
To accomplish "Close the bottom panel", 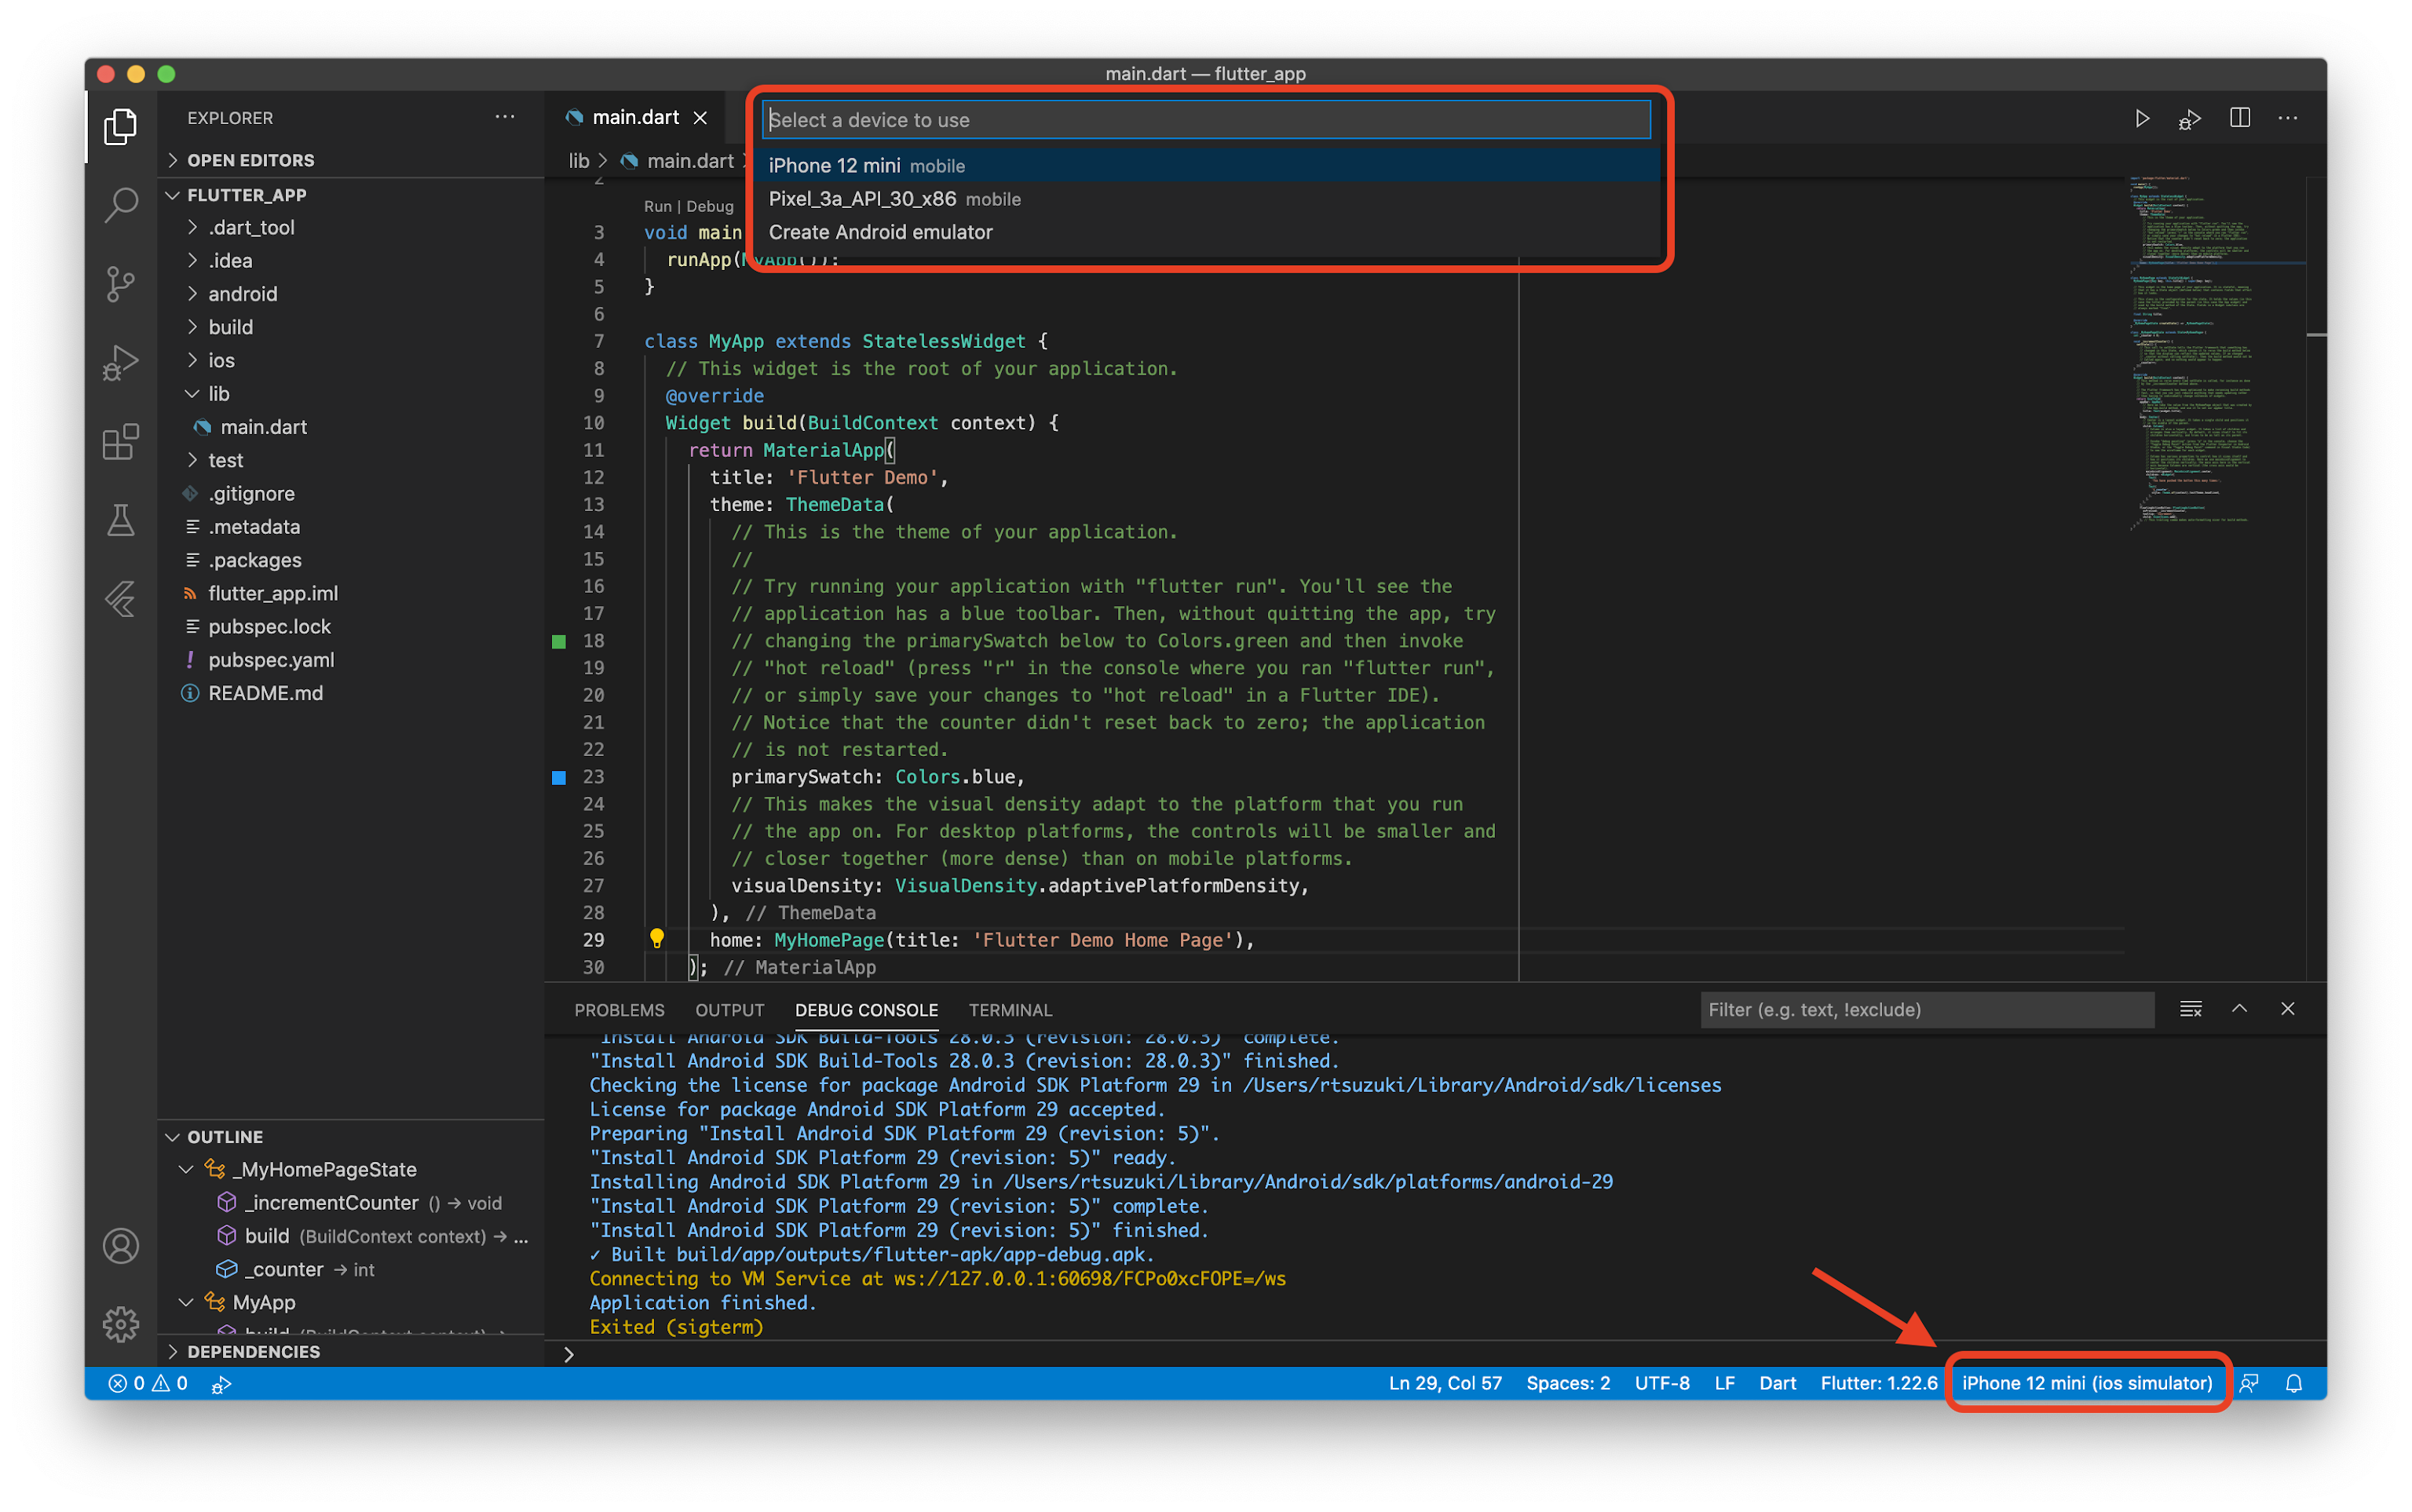I will point(2288,1009).
